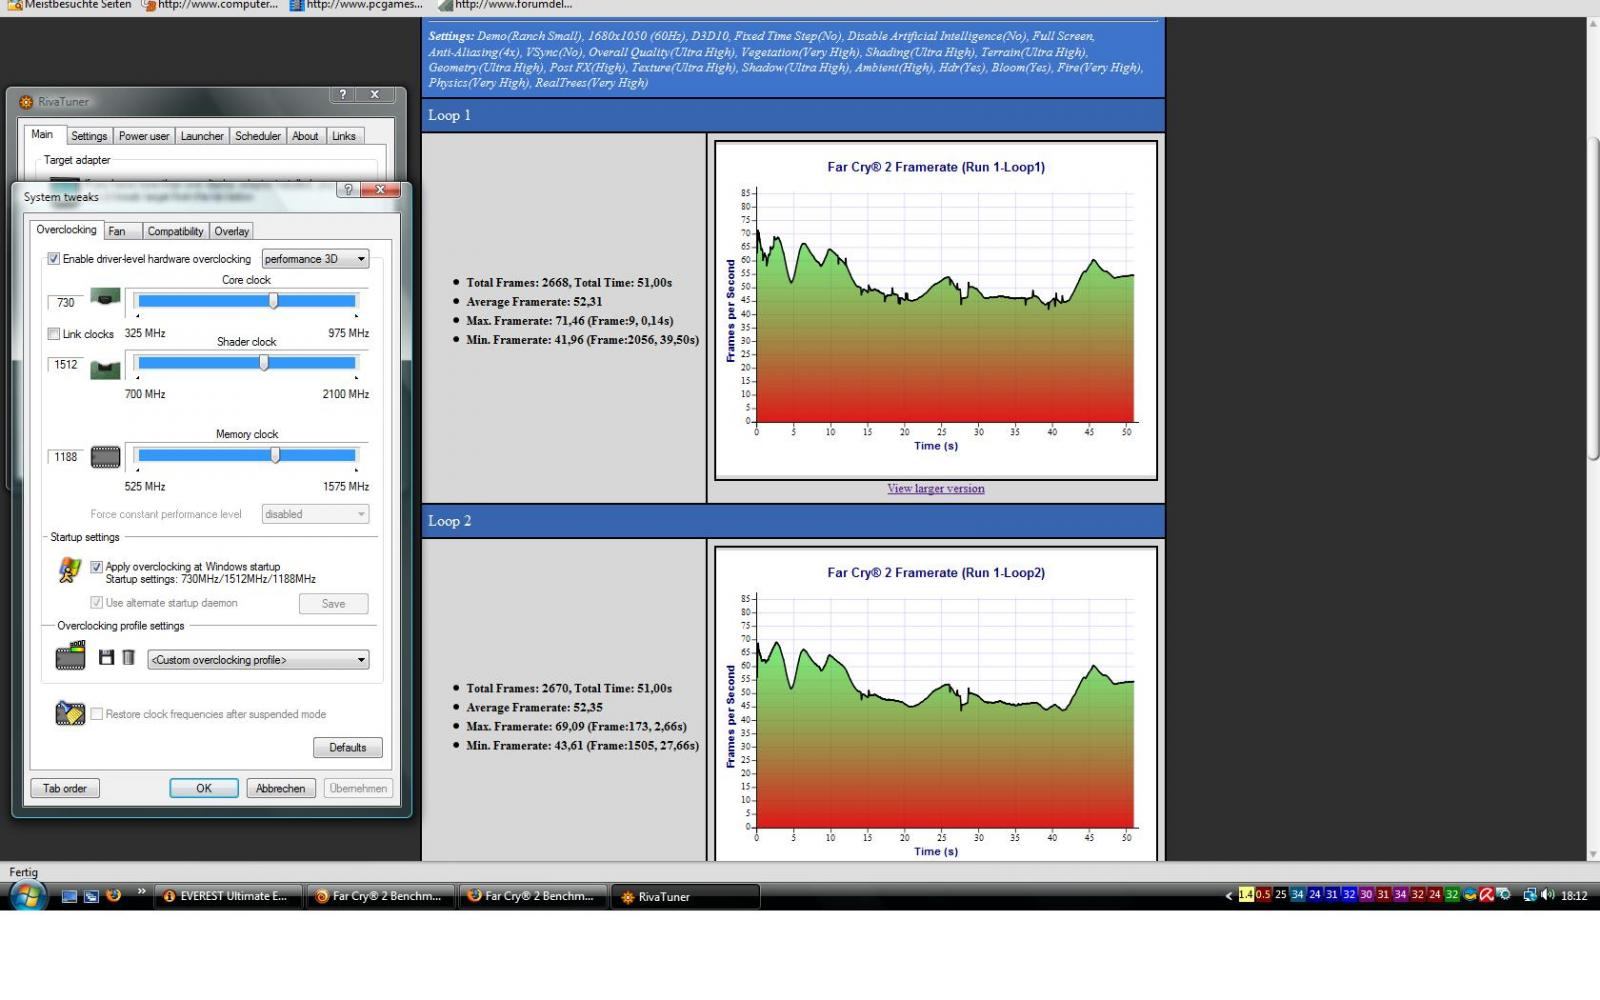This screenshot has height=1000, width=1600.
Task: Click memory clock value field 1188
Action: point(66,457)
